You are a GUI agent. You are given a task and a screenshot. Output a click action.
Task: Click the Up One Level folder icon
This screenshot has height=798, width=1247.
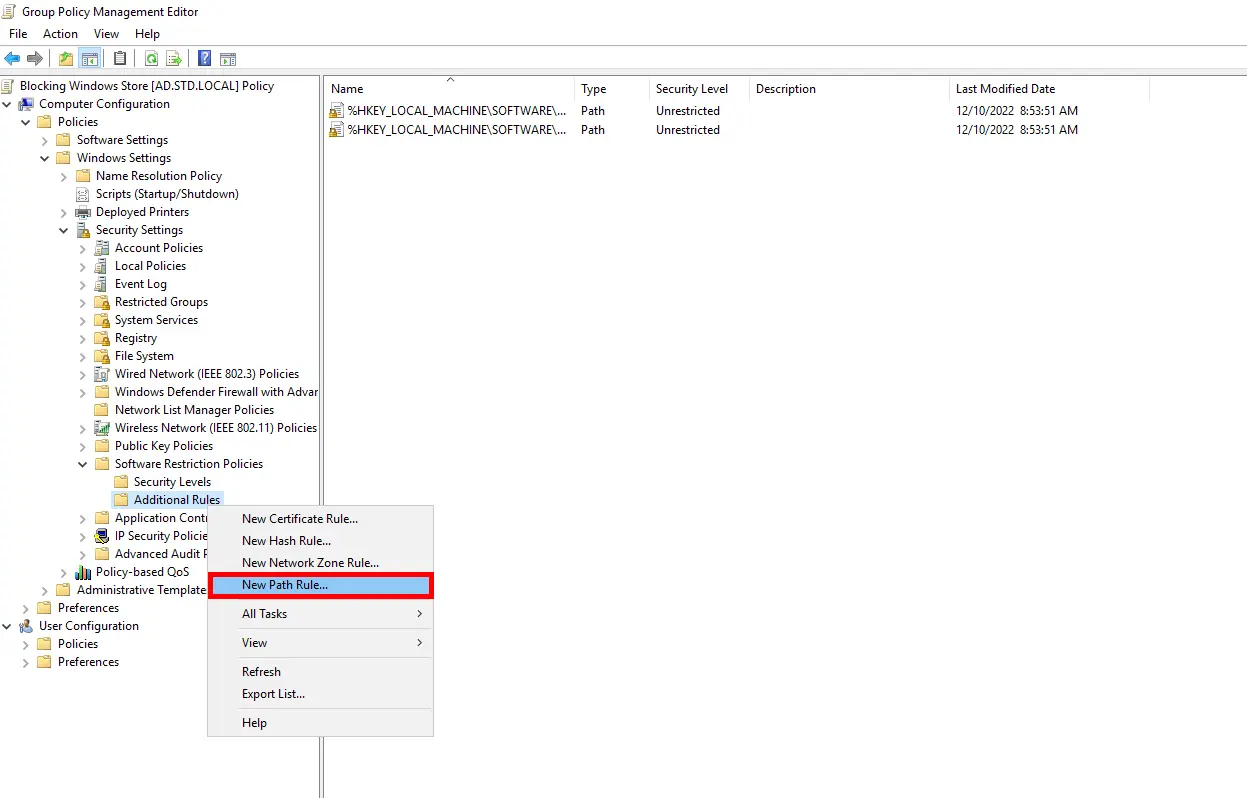[65, 58]
